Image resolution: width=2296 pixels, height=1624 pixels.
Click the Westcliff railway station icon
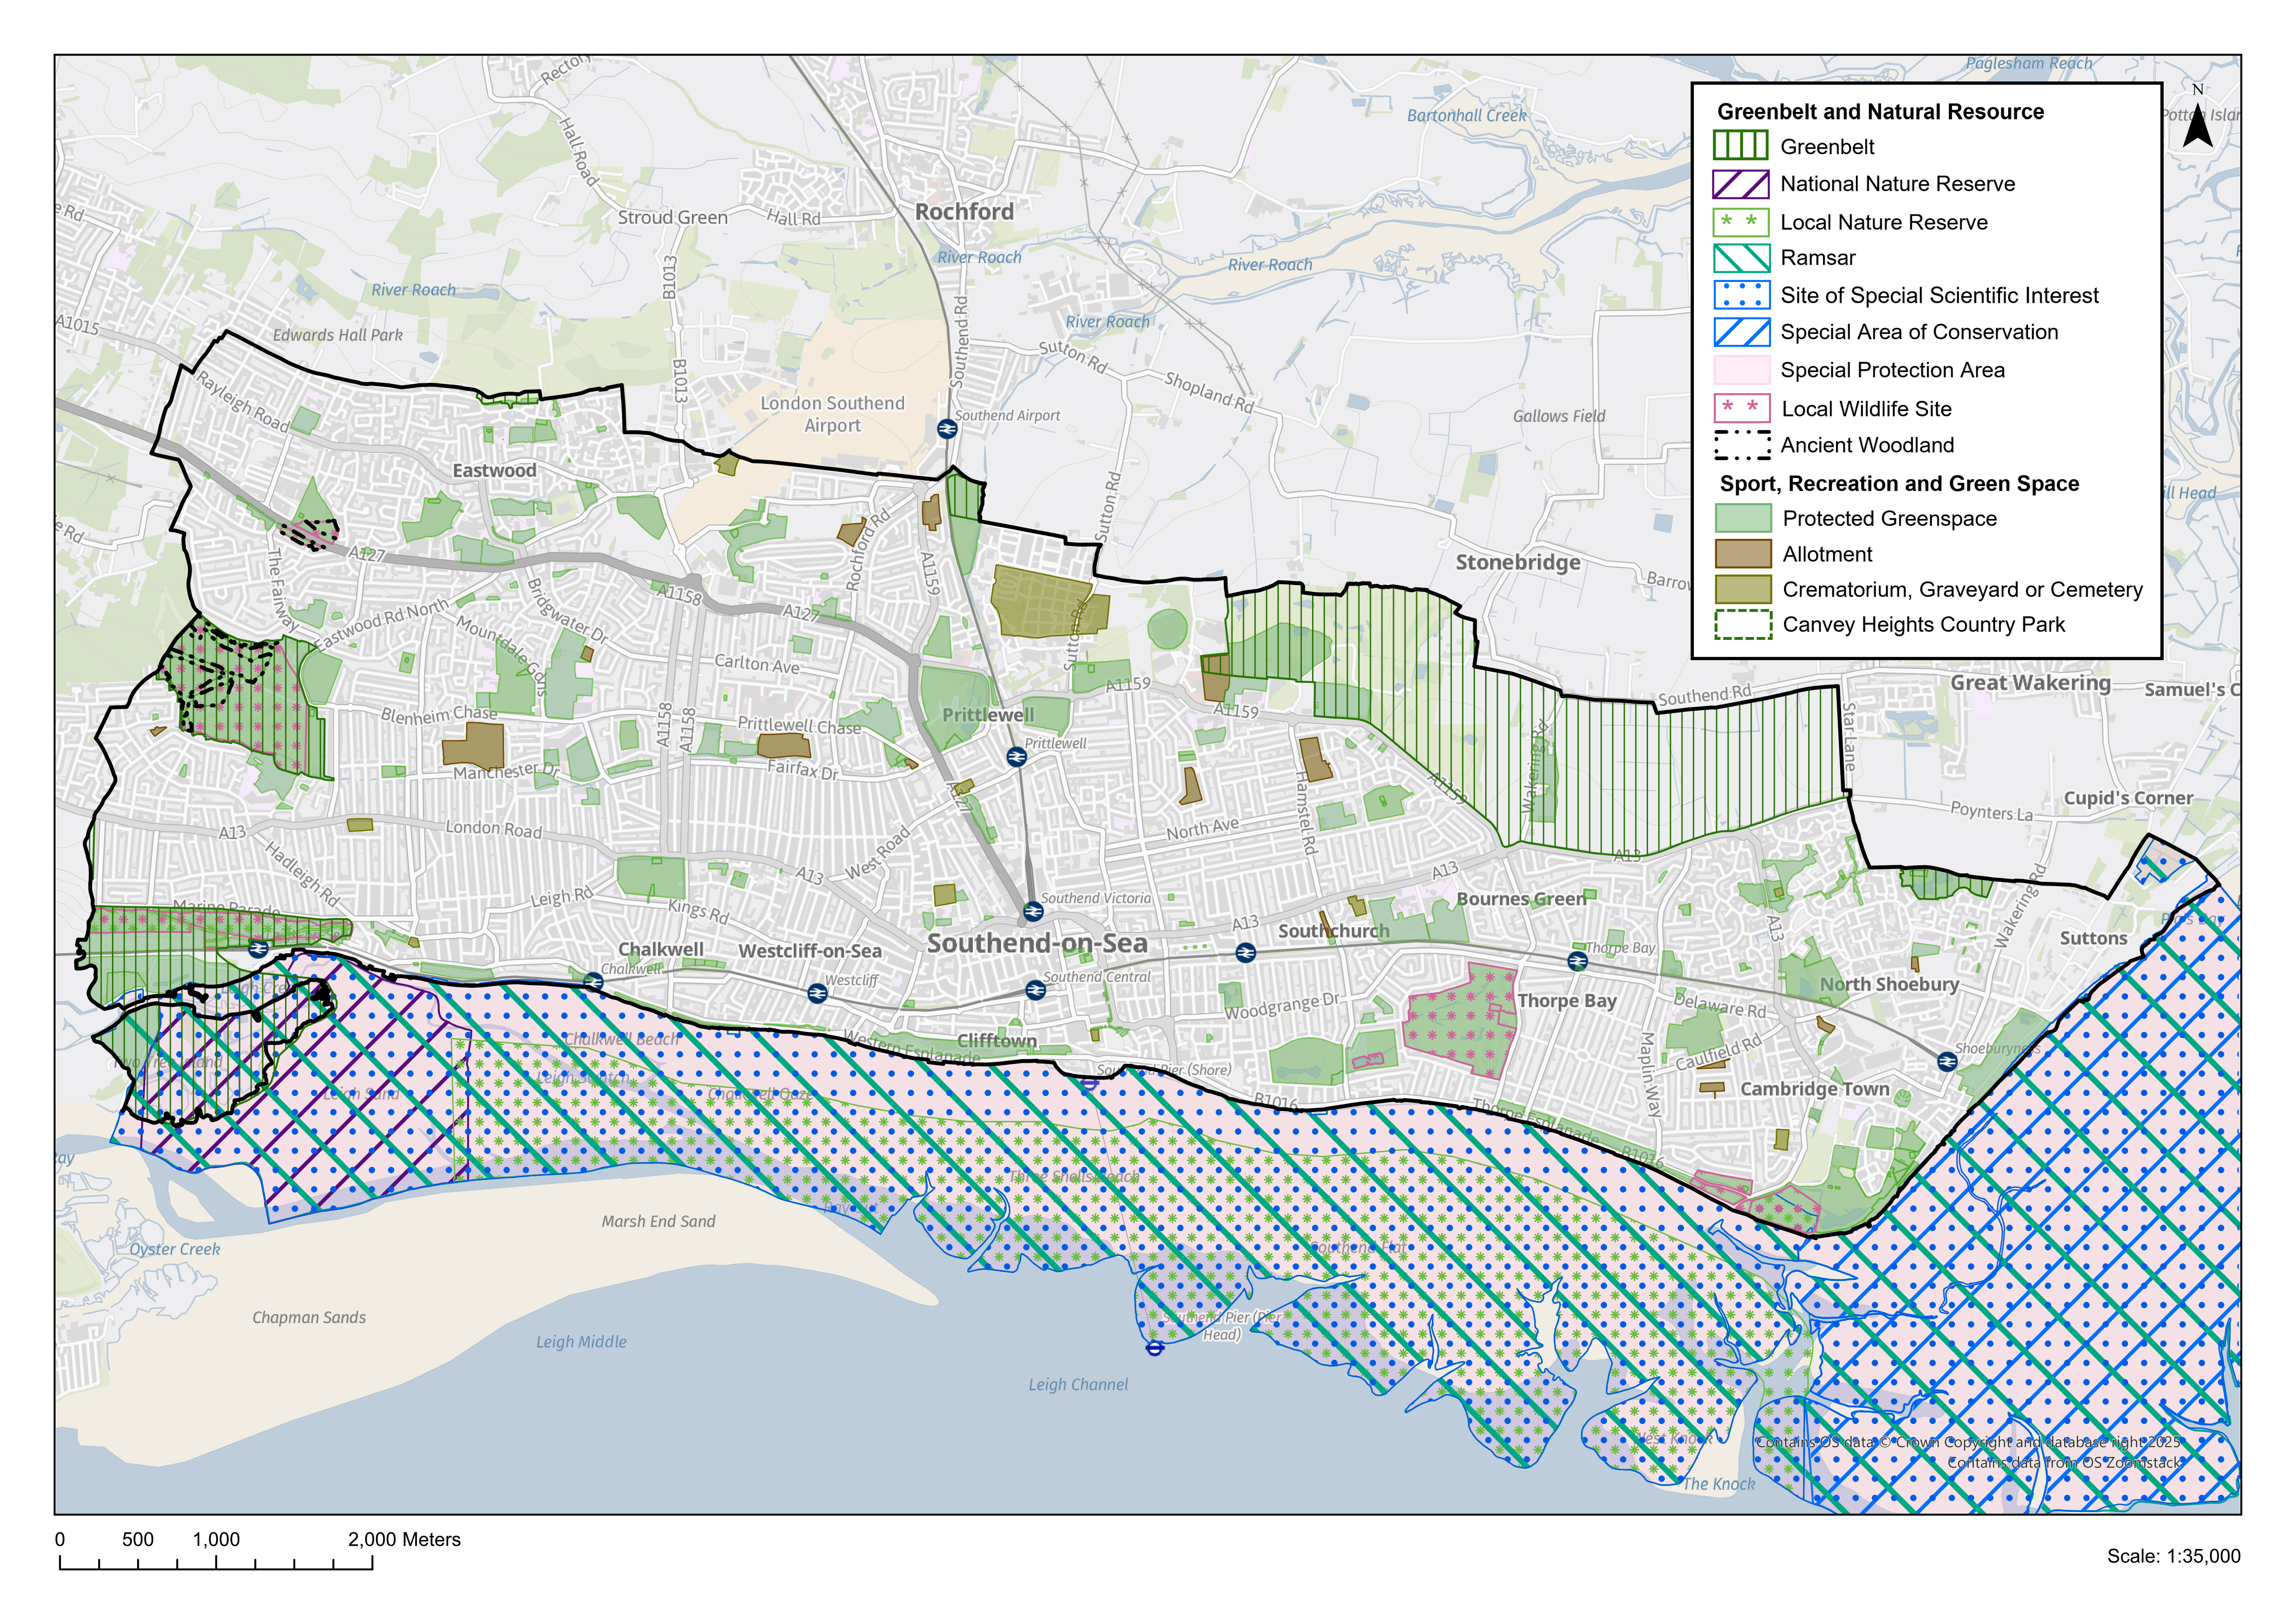tap(817, 993)
